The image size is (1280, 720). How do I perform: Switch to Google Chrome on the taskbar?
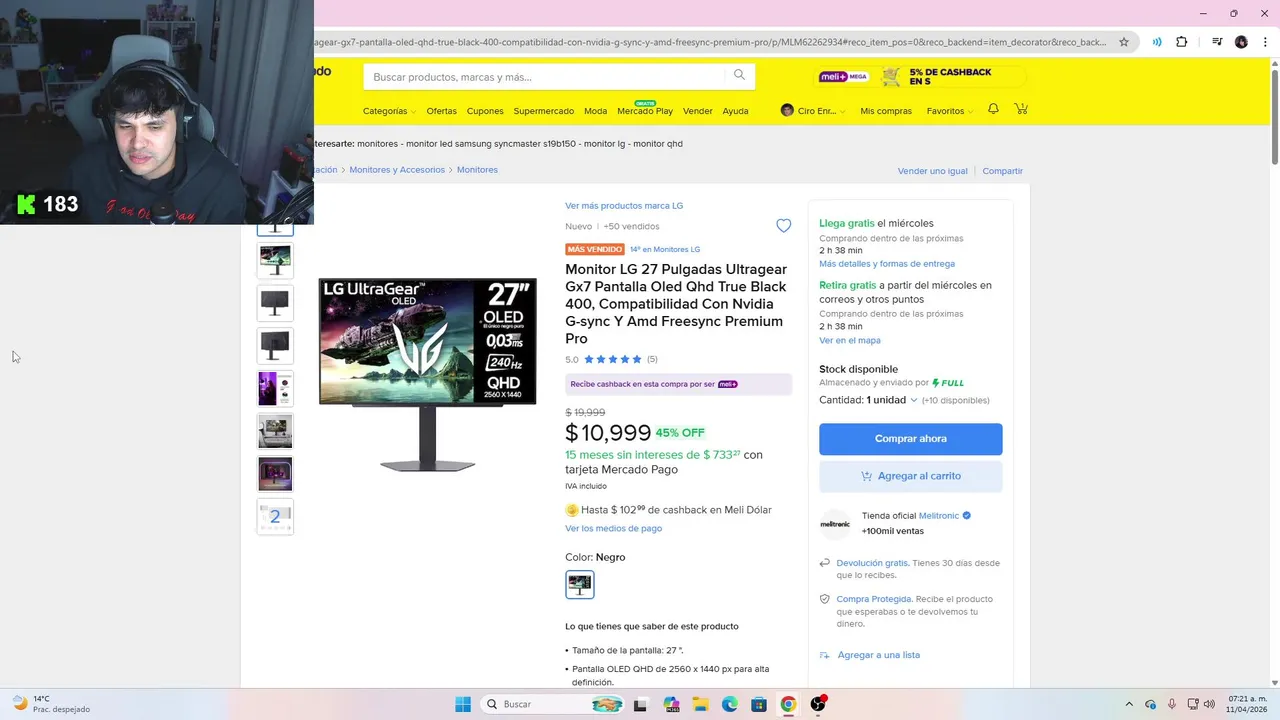tap(788, 704)
